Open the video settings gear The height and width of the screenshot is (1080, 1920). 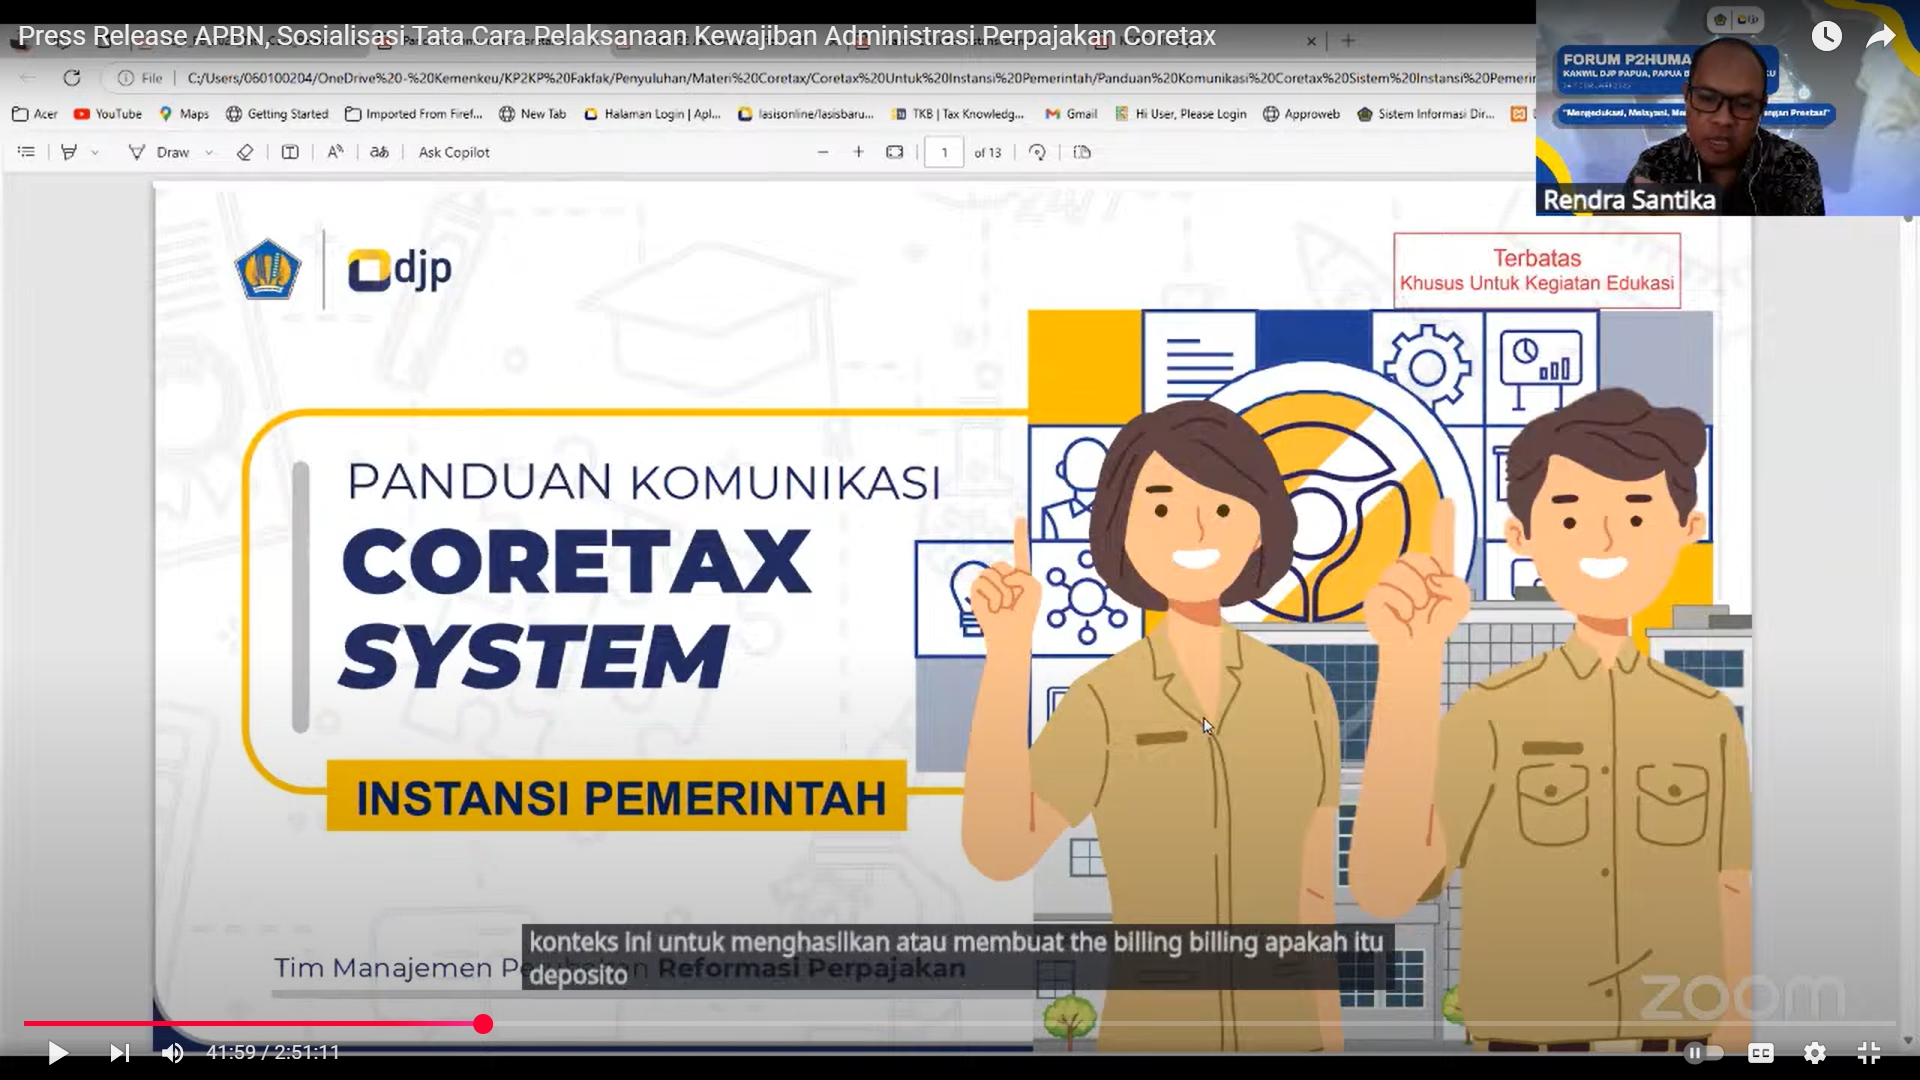1814,1052
